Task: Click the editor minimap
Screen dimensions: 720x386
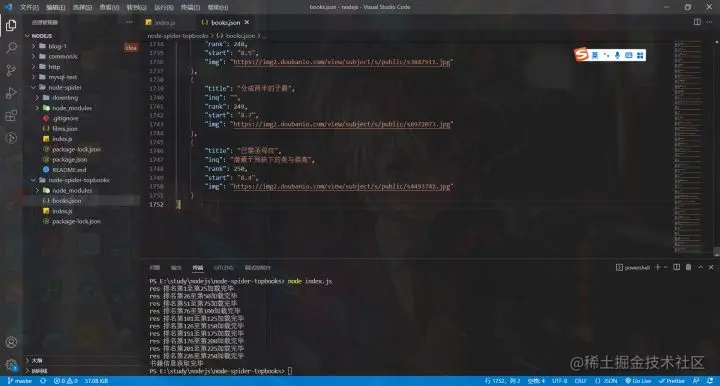Action: coord(688,147)
